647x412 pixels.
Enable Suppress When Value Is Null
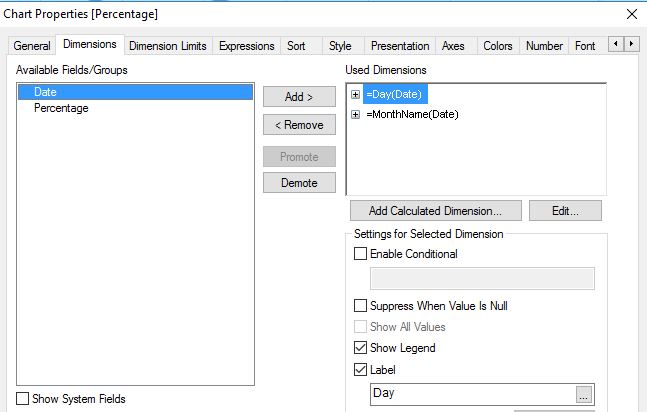pos(361,305)
